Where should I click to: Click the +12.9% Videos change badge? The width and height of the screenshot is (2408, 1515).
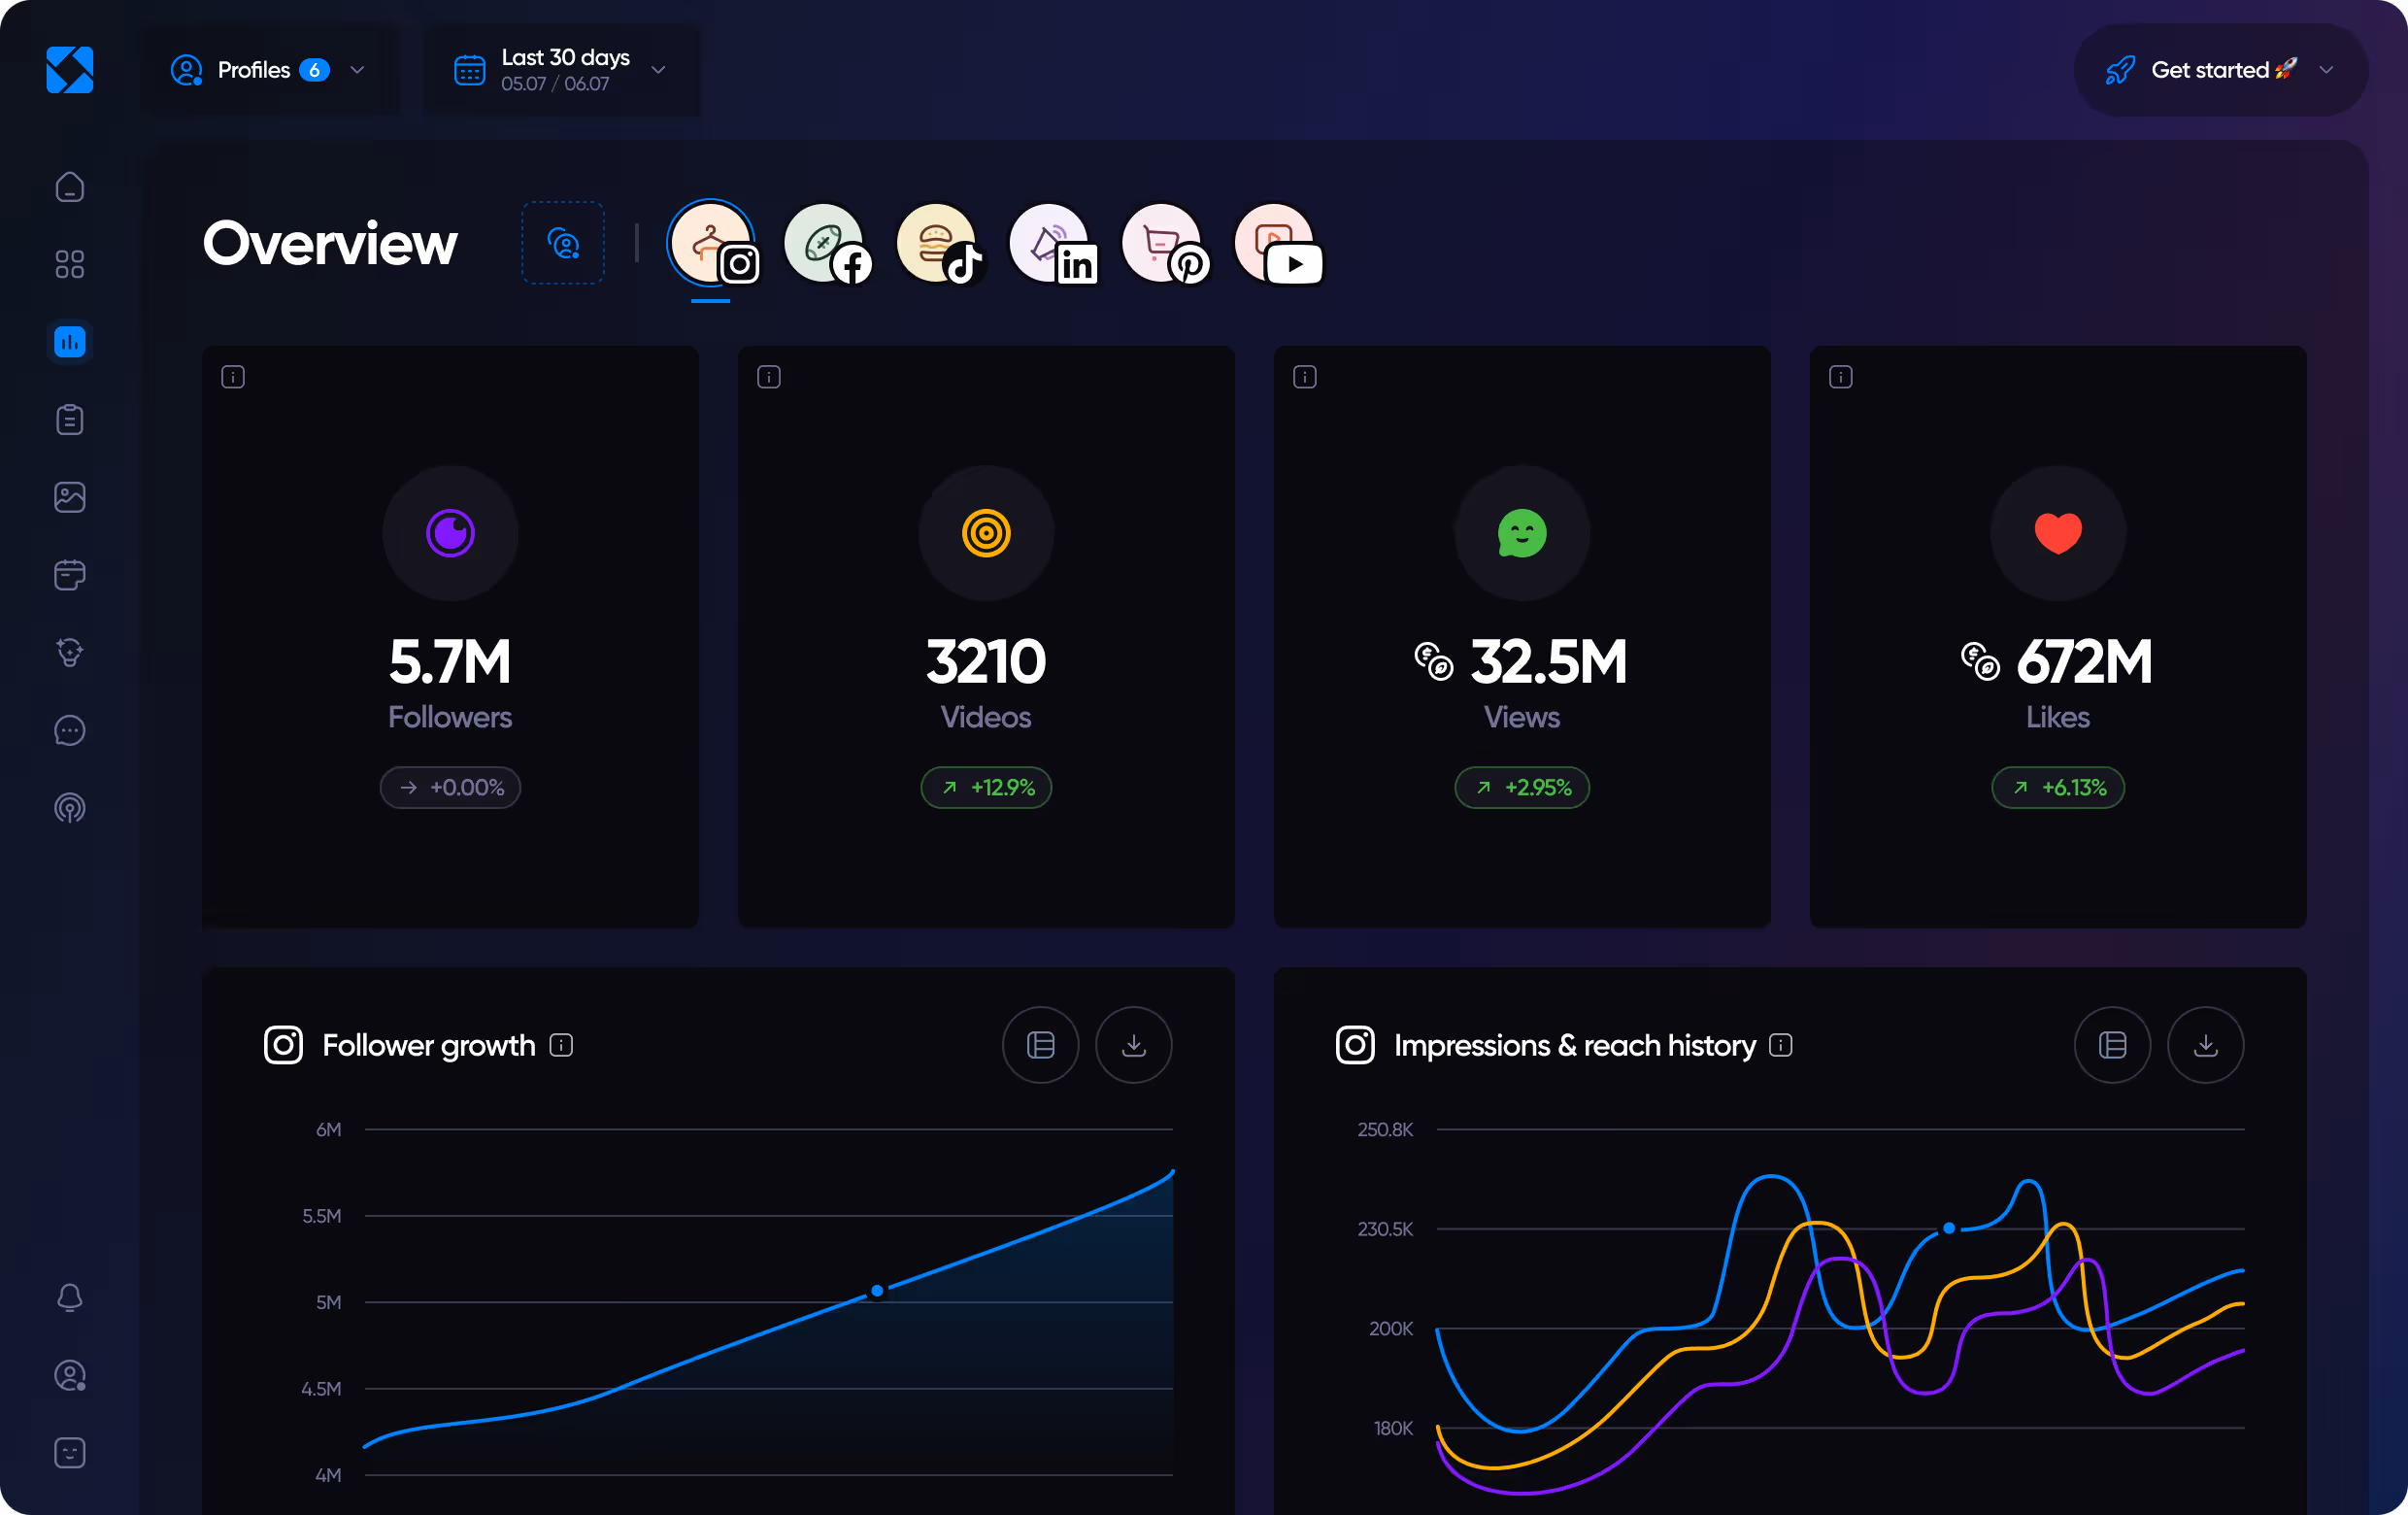[986, 788]
